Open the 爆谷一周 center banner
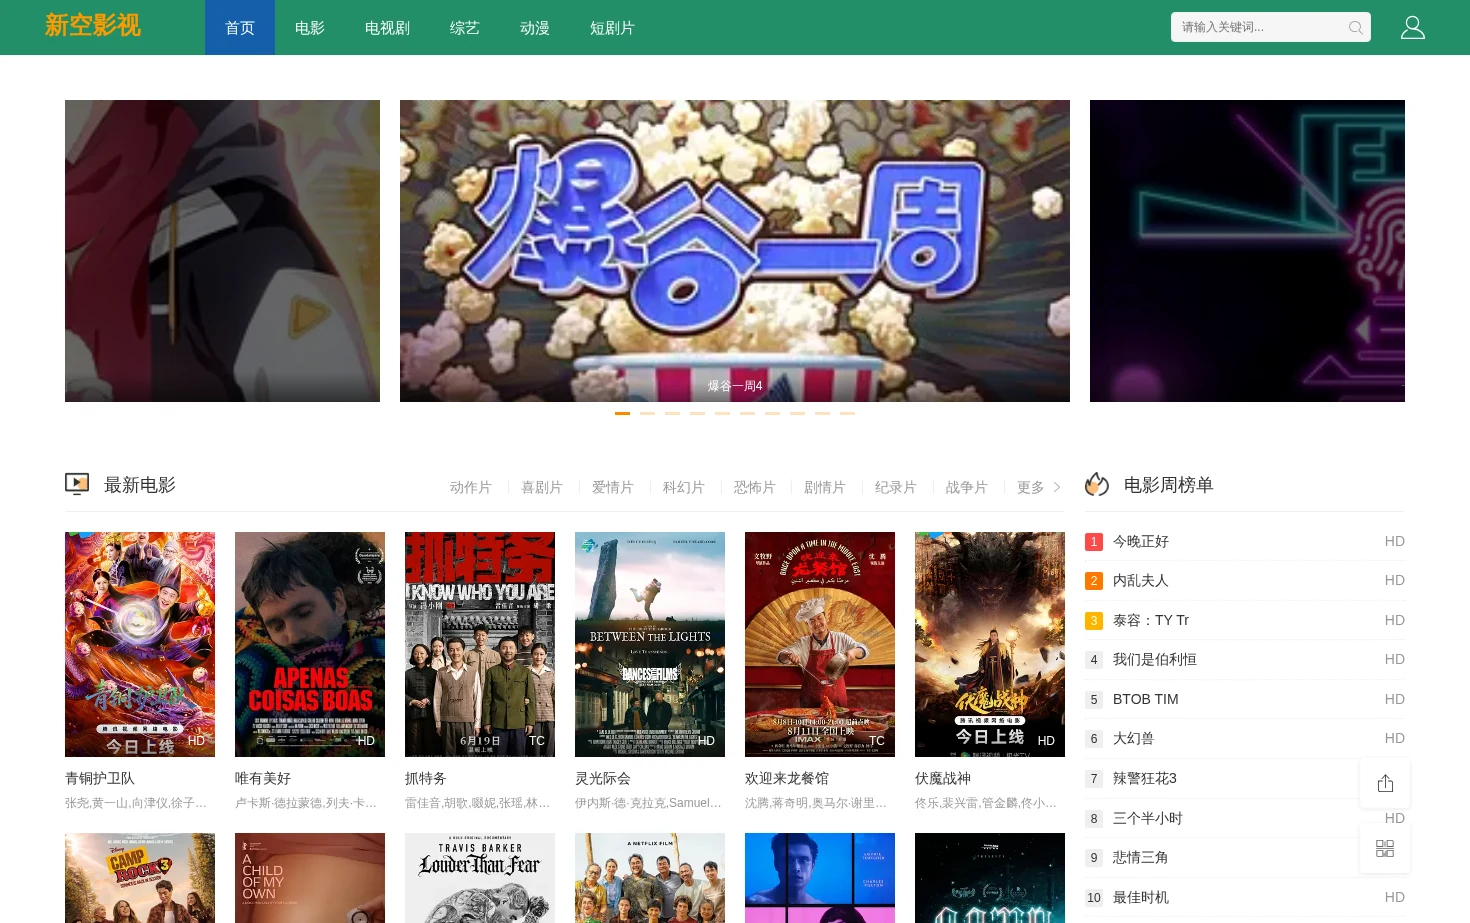The image size is (1470, 923). (x=735, y=251)
